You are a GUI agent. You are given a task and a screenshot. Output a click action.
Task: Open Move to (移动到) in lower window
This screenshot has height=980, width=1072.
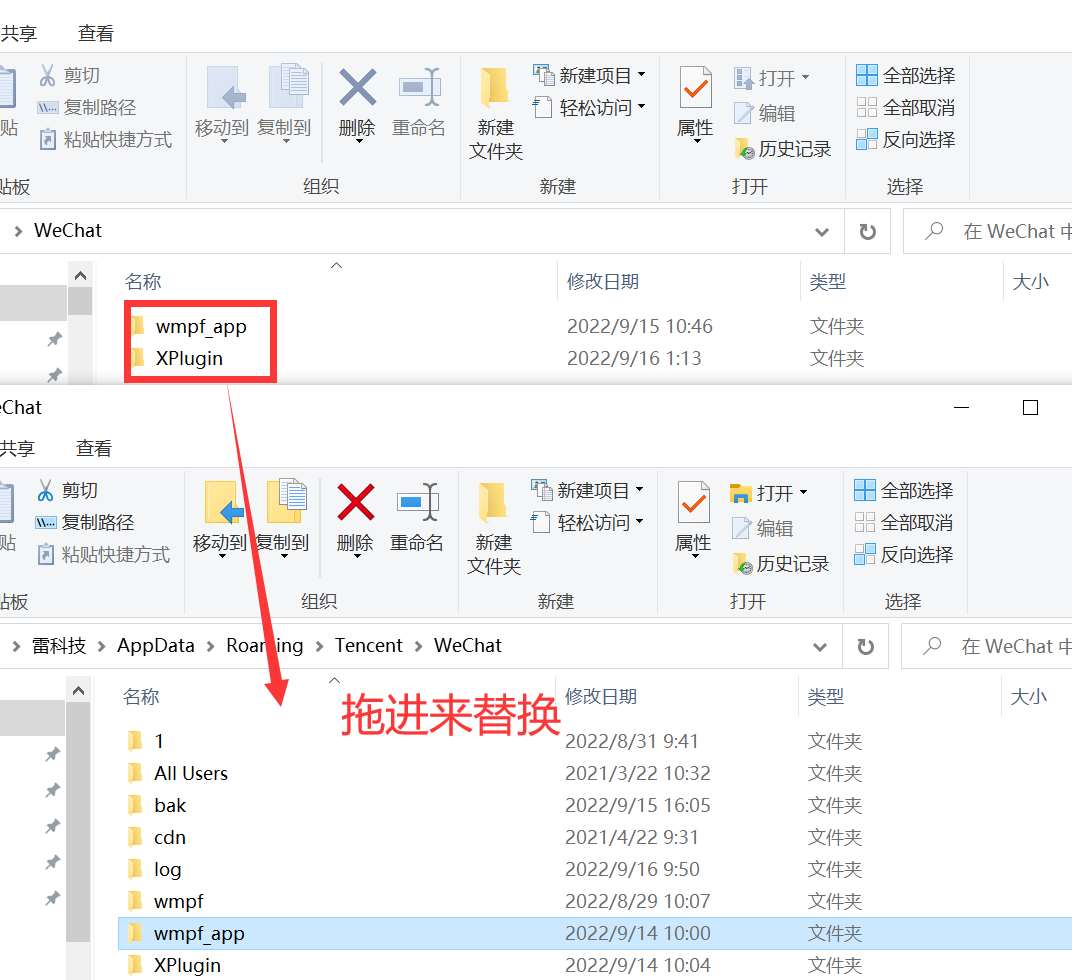(219, 518)
